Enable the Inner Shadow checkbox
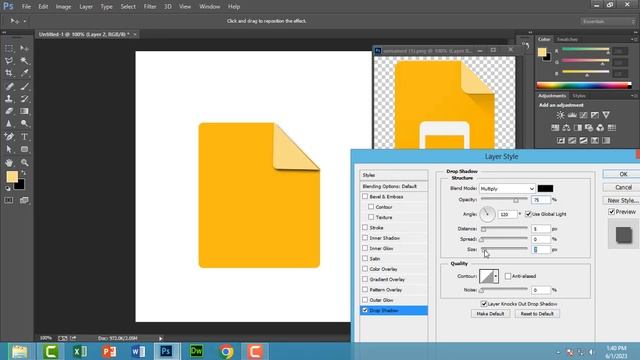The width and height of the screenshot is (640, 360). 365,238
